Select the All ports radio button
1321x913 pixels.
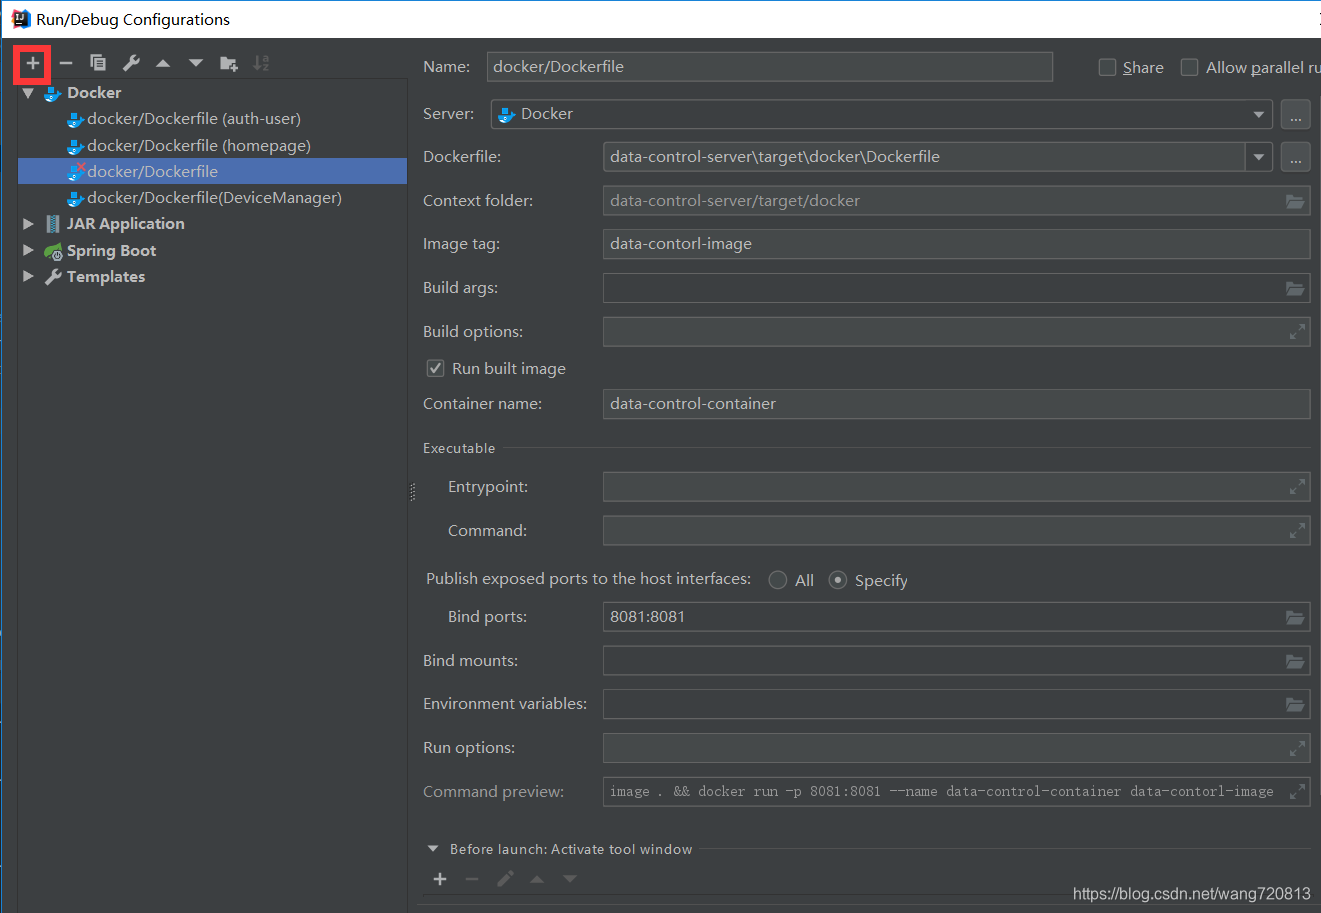click(778, 580)
